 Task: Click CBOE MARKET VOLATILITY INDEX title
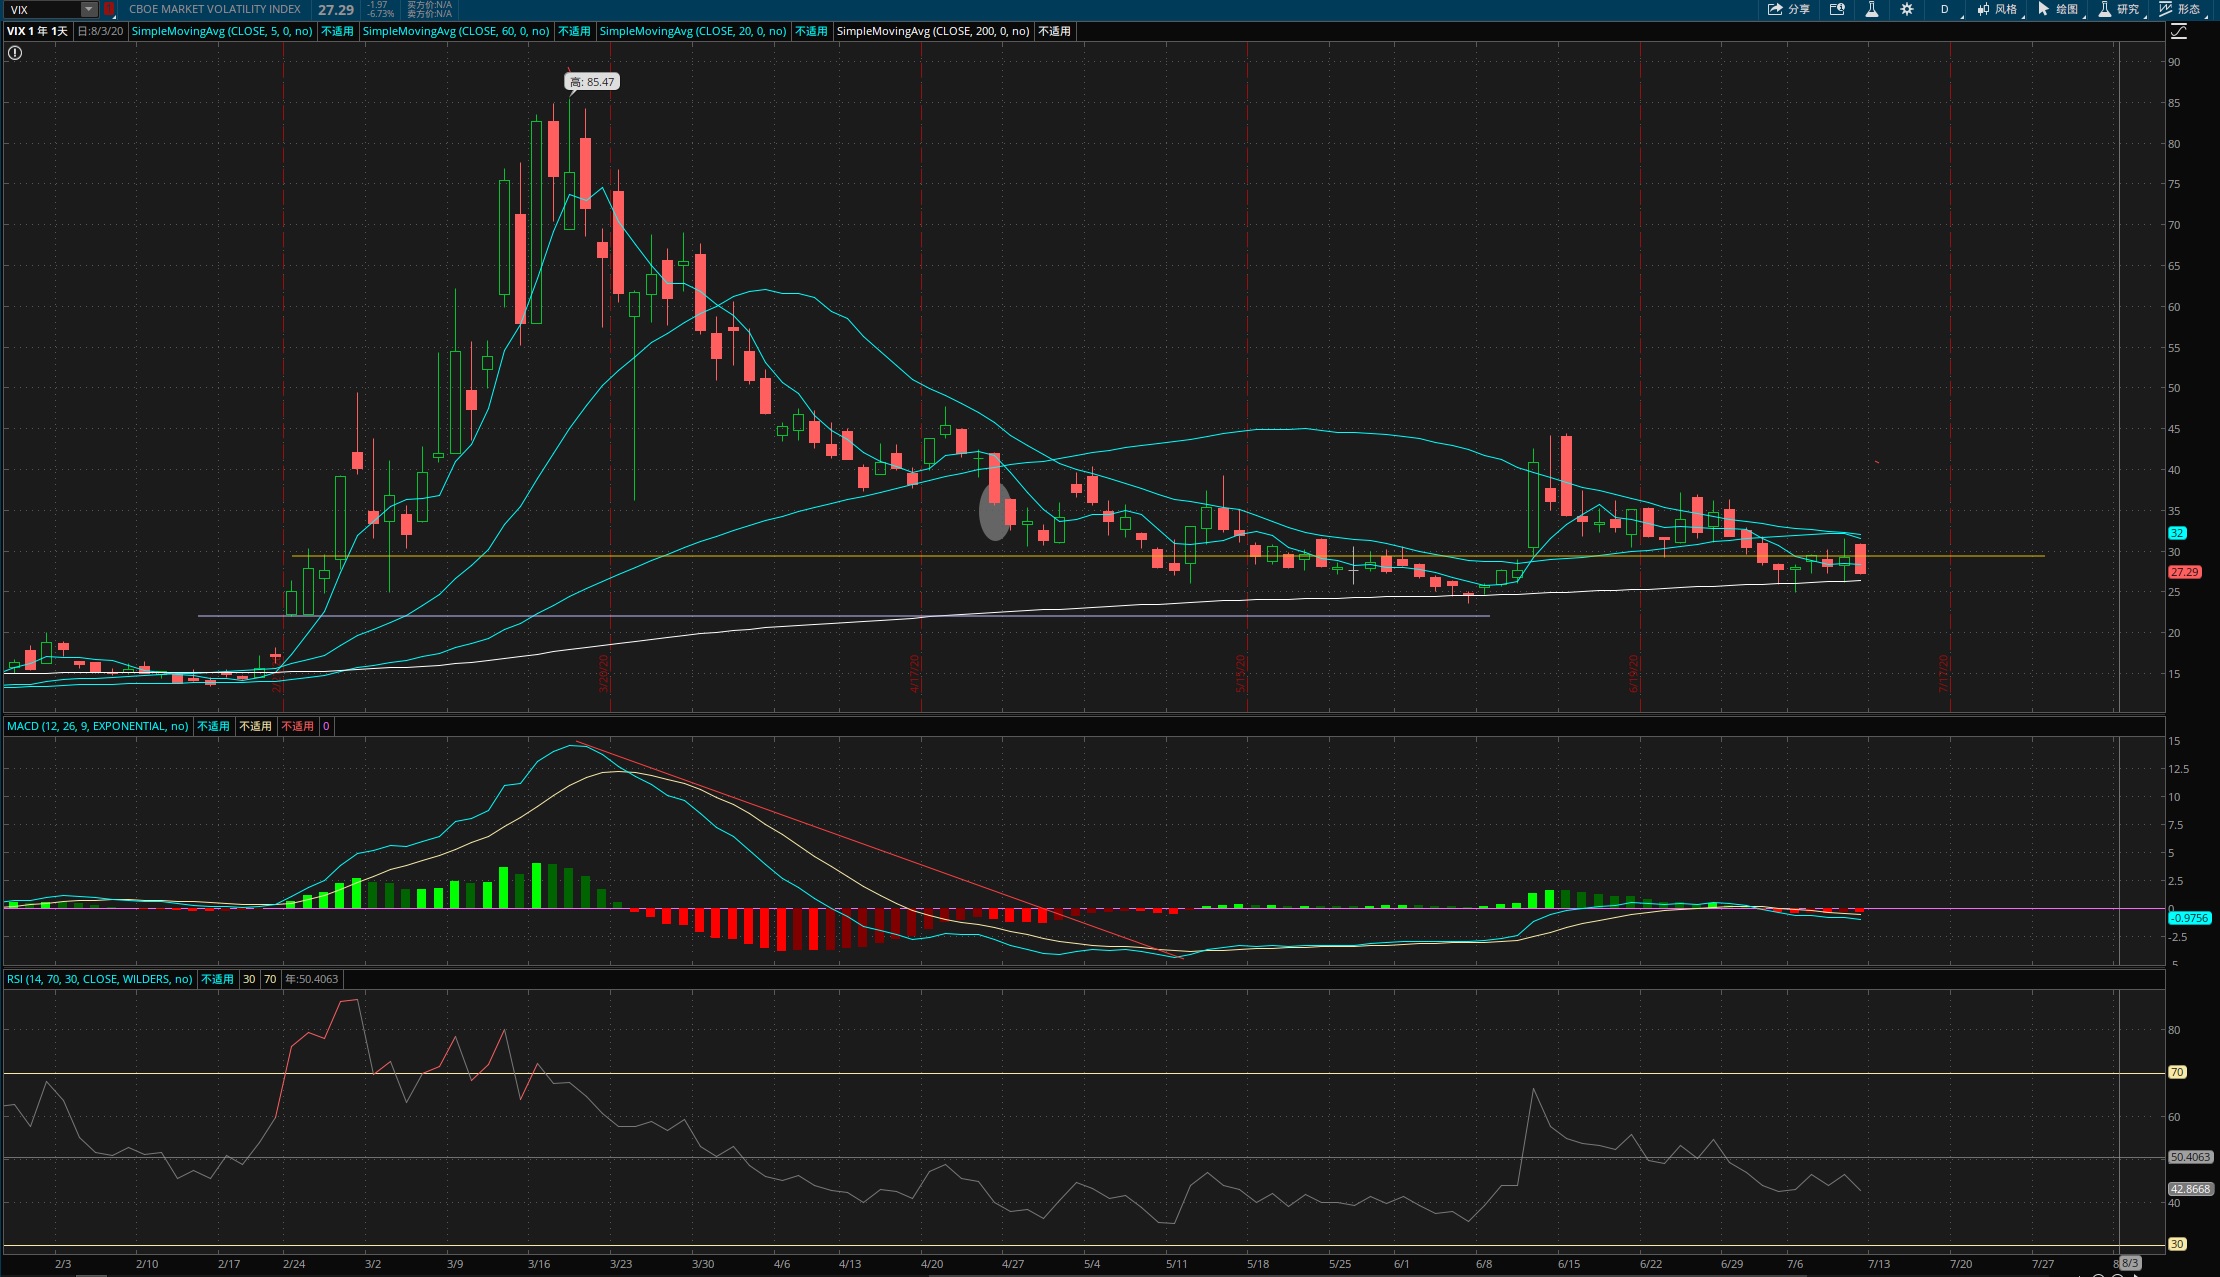point(215,9)
